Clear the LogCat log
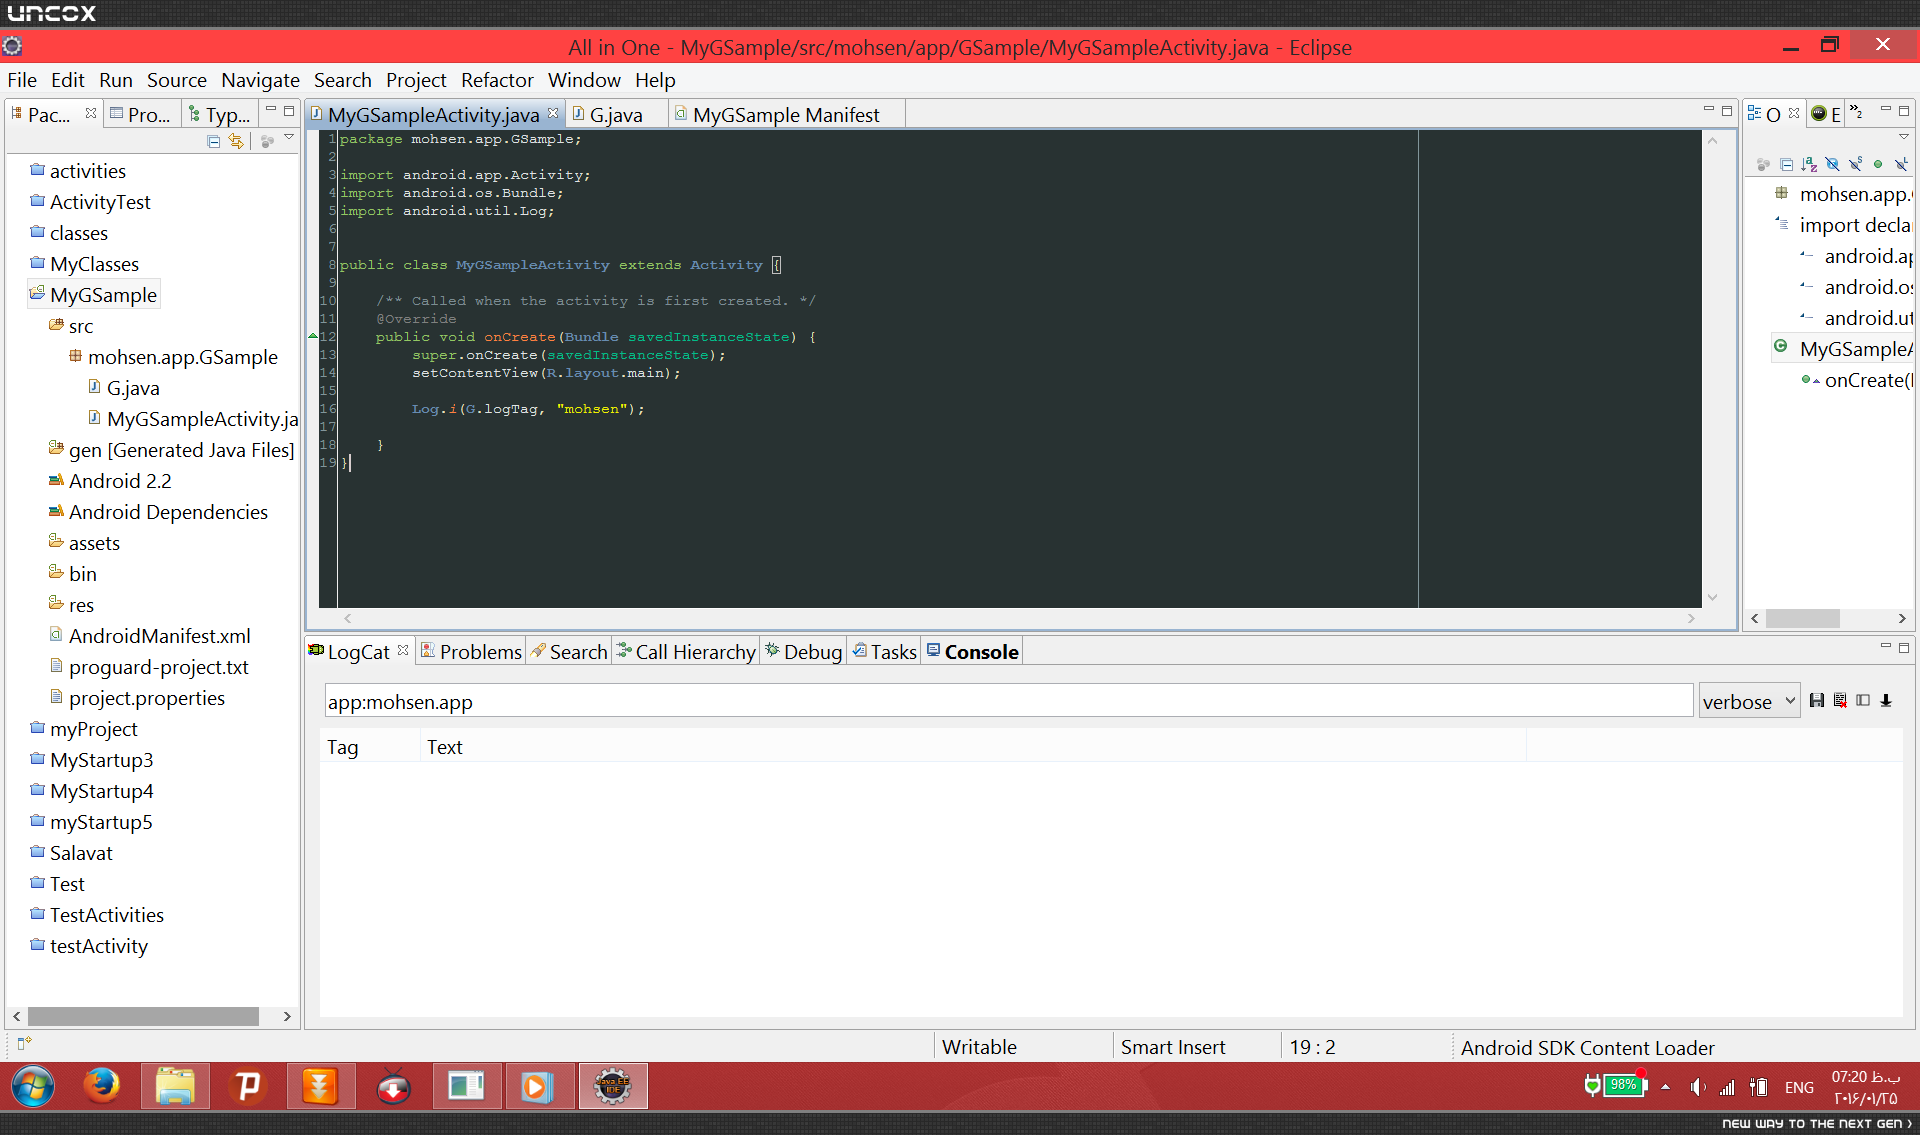The height and width of the screenshot is (1135, 1920). point(1840,701)
